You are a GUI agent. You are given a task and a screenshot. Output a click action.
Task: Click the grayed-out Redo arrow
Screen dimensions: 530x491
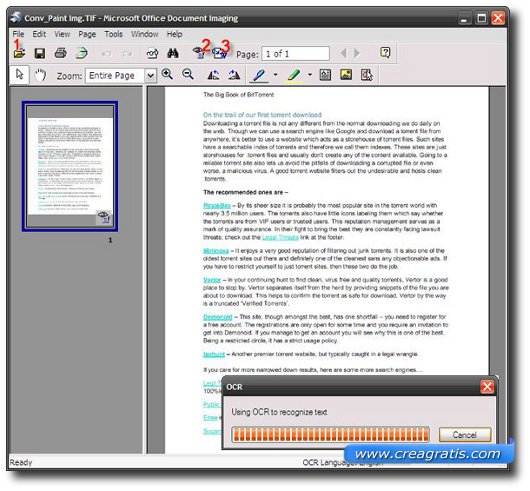127,53
